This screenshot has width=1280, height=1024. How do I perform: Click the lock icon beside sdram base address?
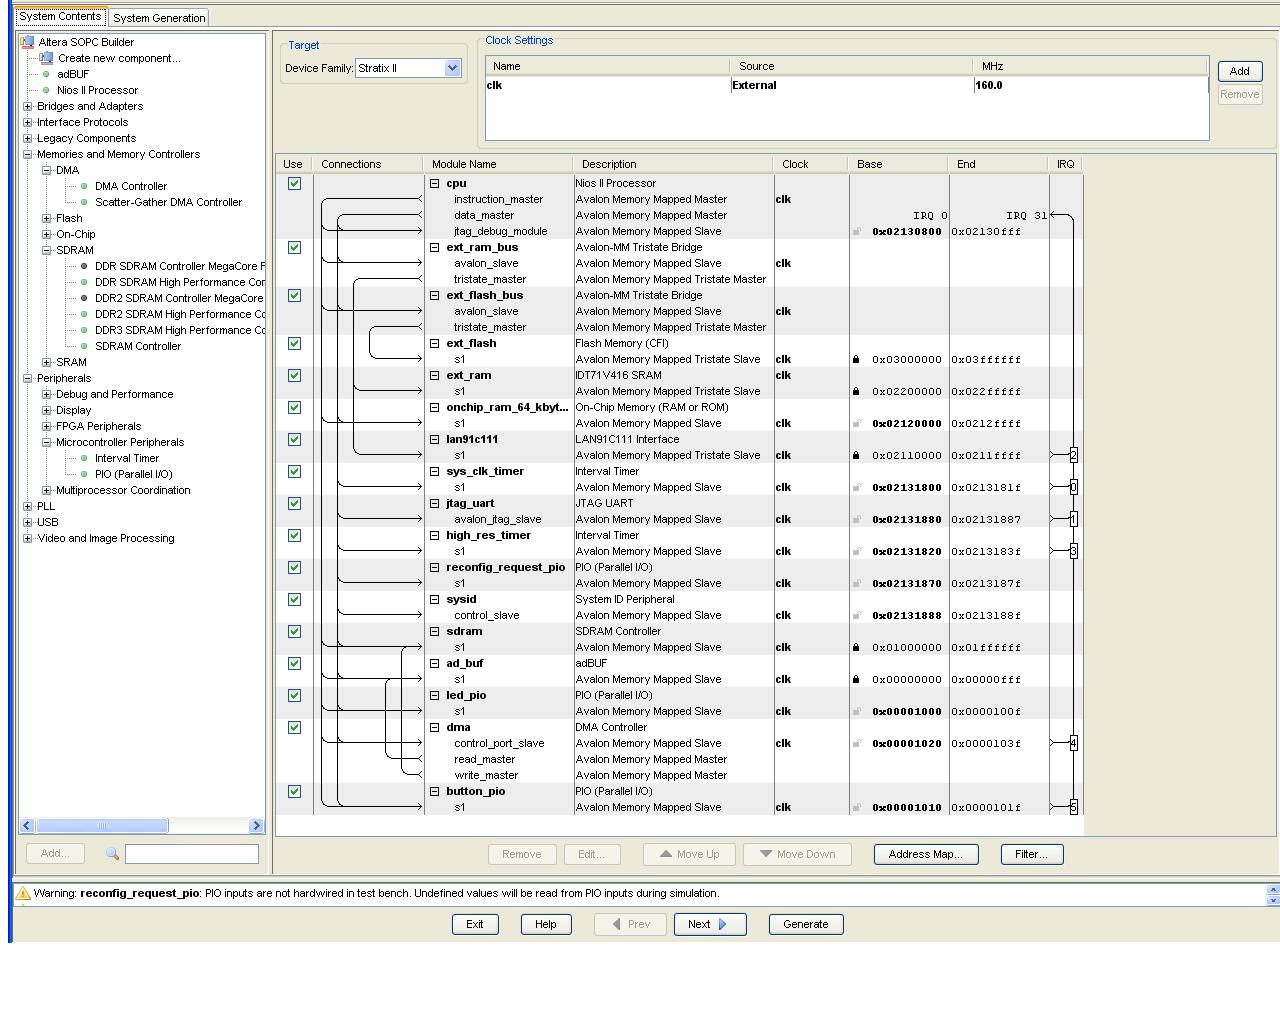[x=856, y=647]
